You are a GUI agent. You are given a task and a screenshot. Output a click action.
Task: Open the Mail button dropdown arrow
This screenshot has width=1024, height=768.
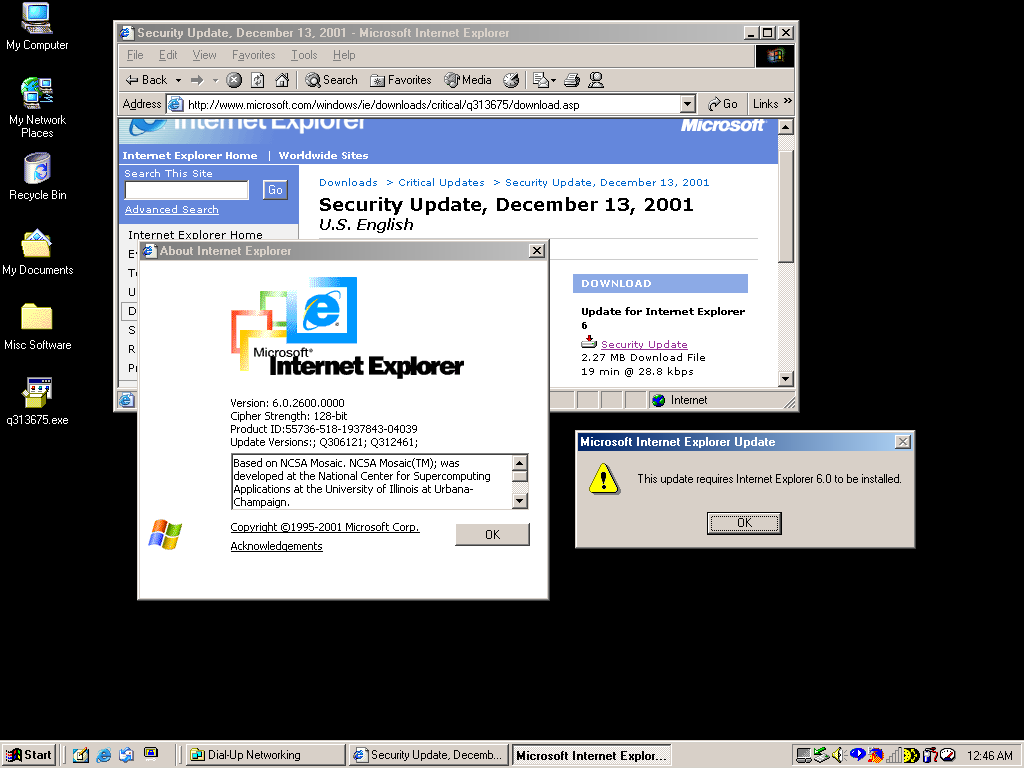tap(553, 80)
